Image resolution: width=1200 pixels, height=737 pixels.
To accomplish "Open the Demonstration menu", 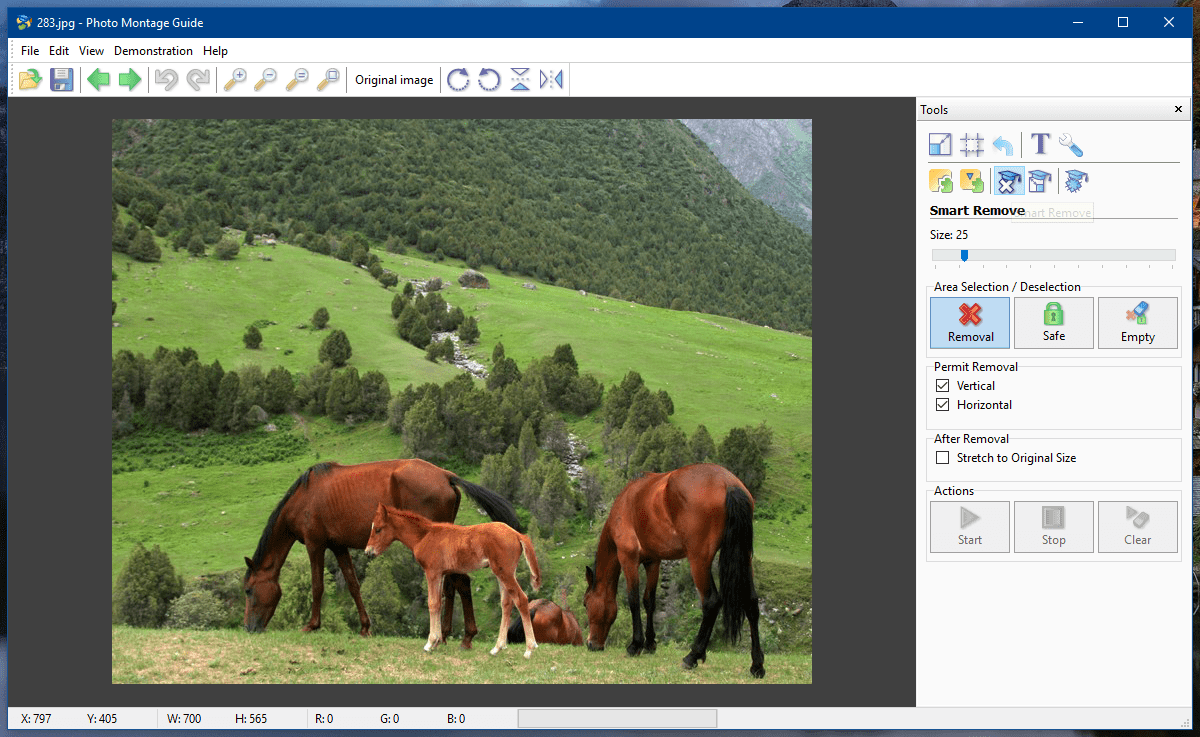I will click(x=153, y=51).
